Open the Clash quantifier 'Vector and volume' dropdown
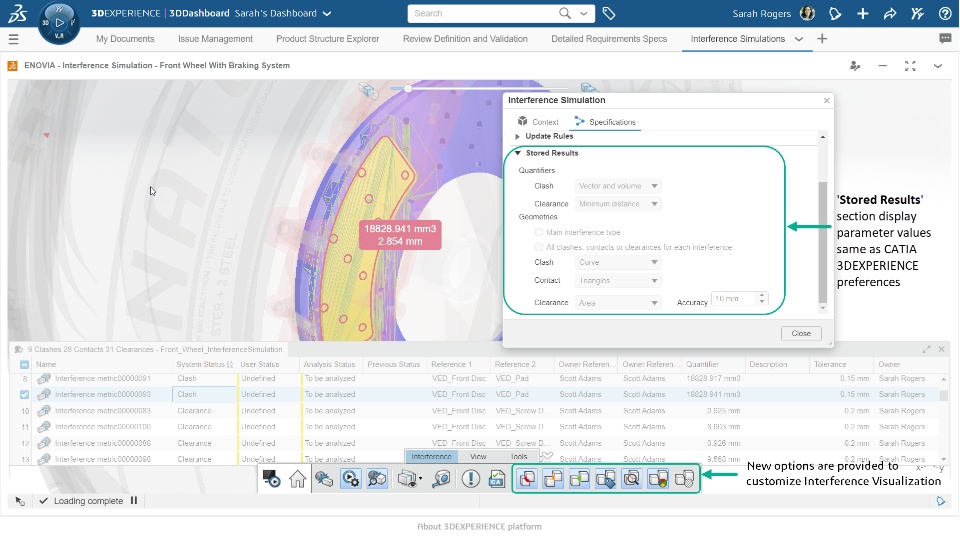Image resolution: width=960 pixels, height=538 pixels. [619, 186]
